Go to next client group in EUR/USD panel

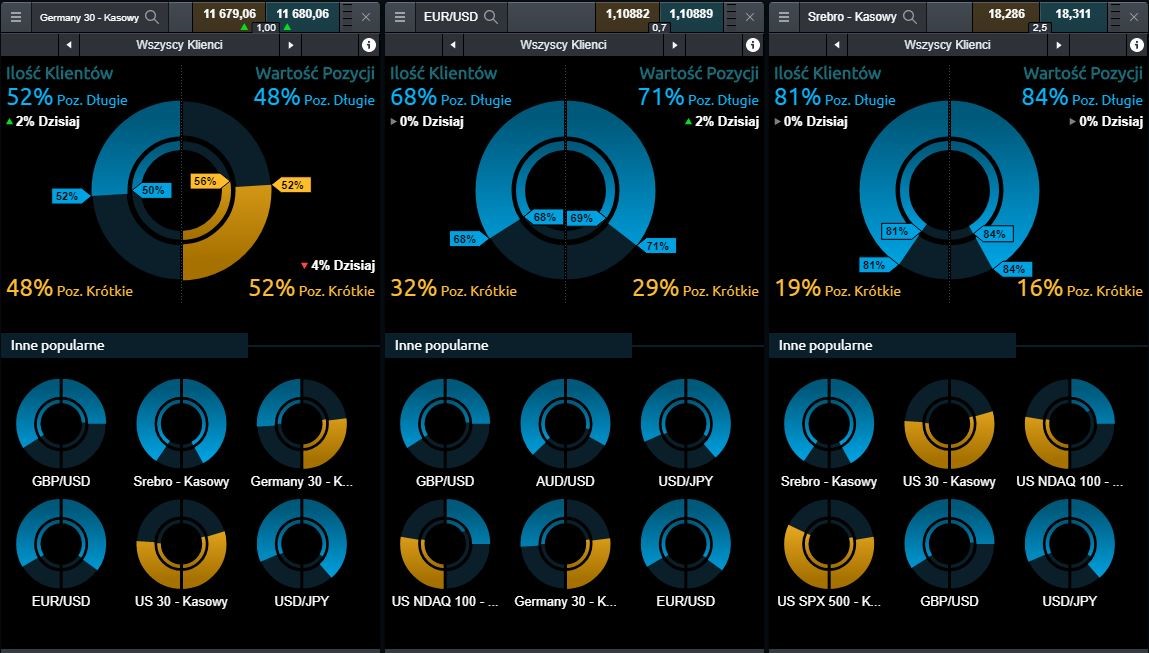pyautogui.click(x=675, y=45)
